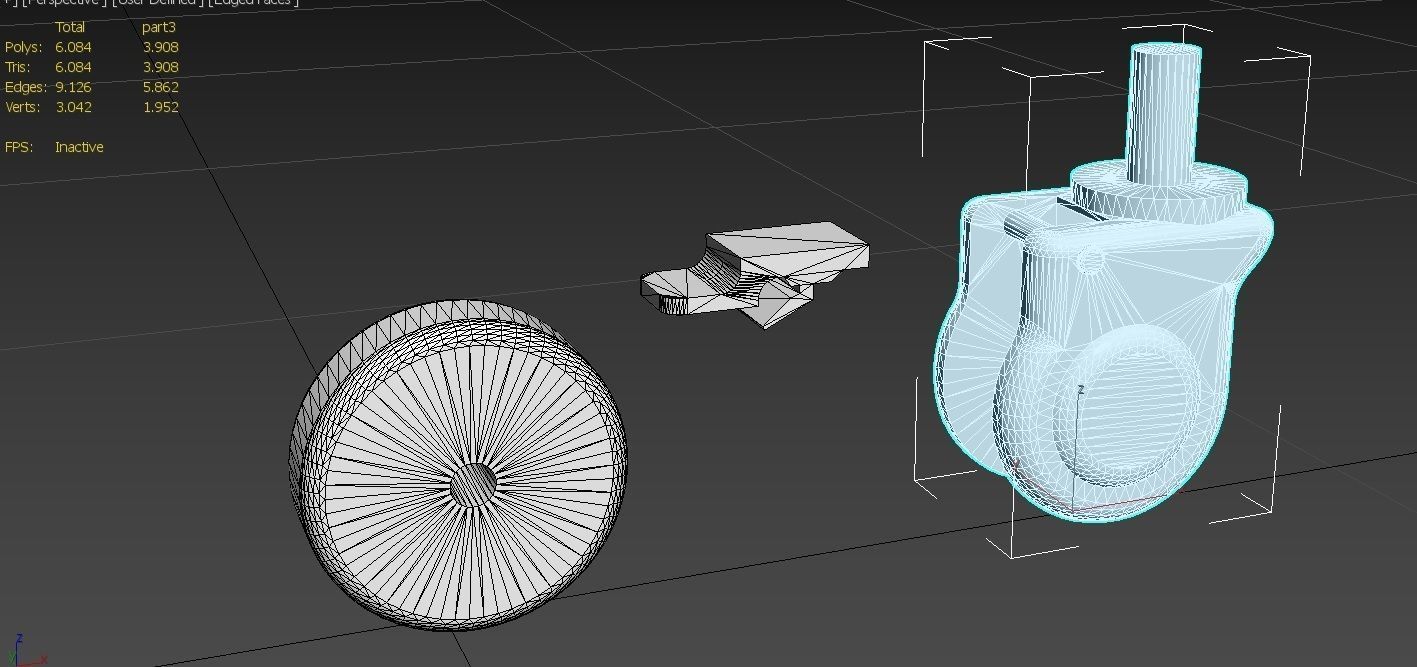
Task: Click the 'Total' statistics column header
Action: [70, 27]
